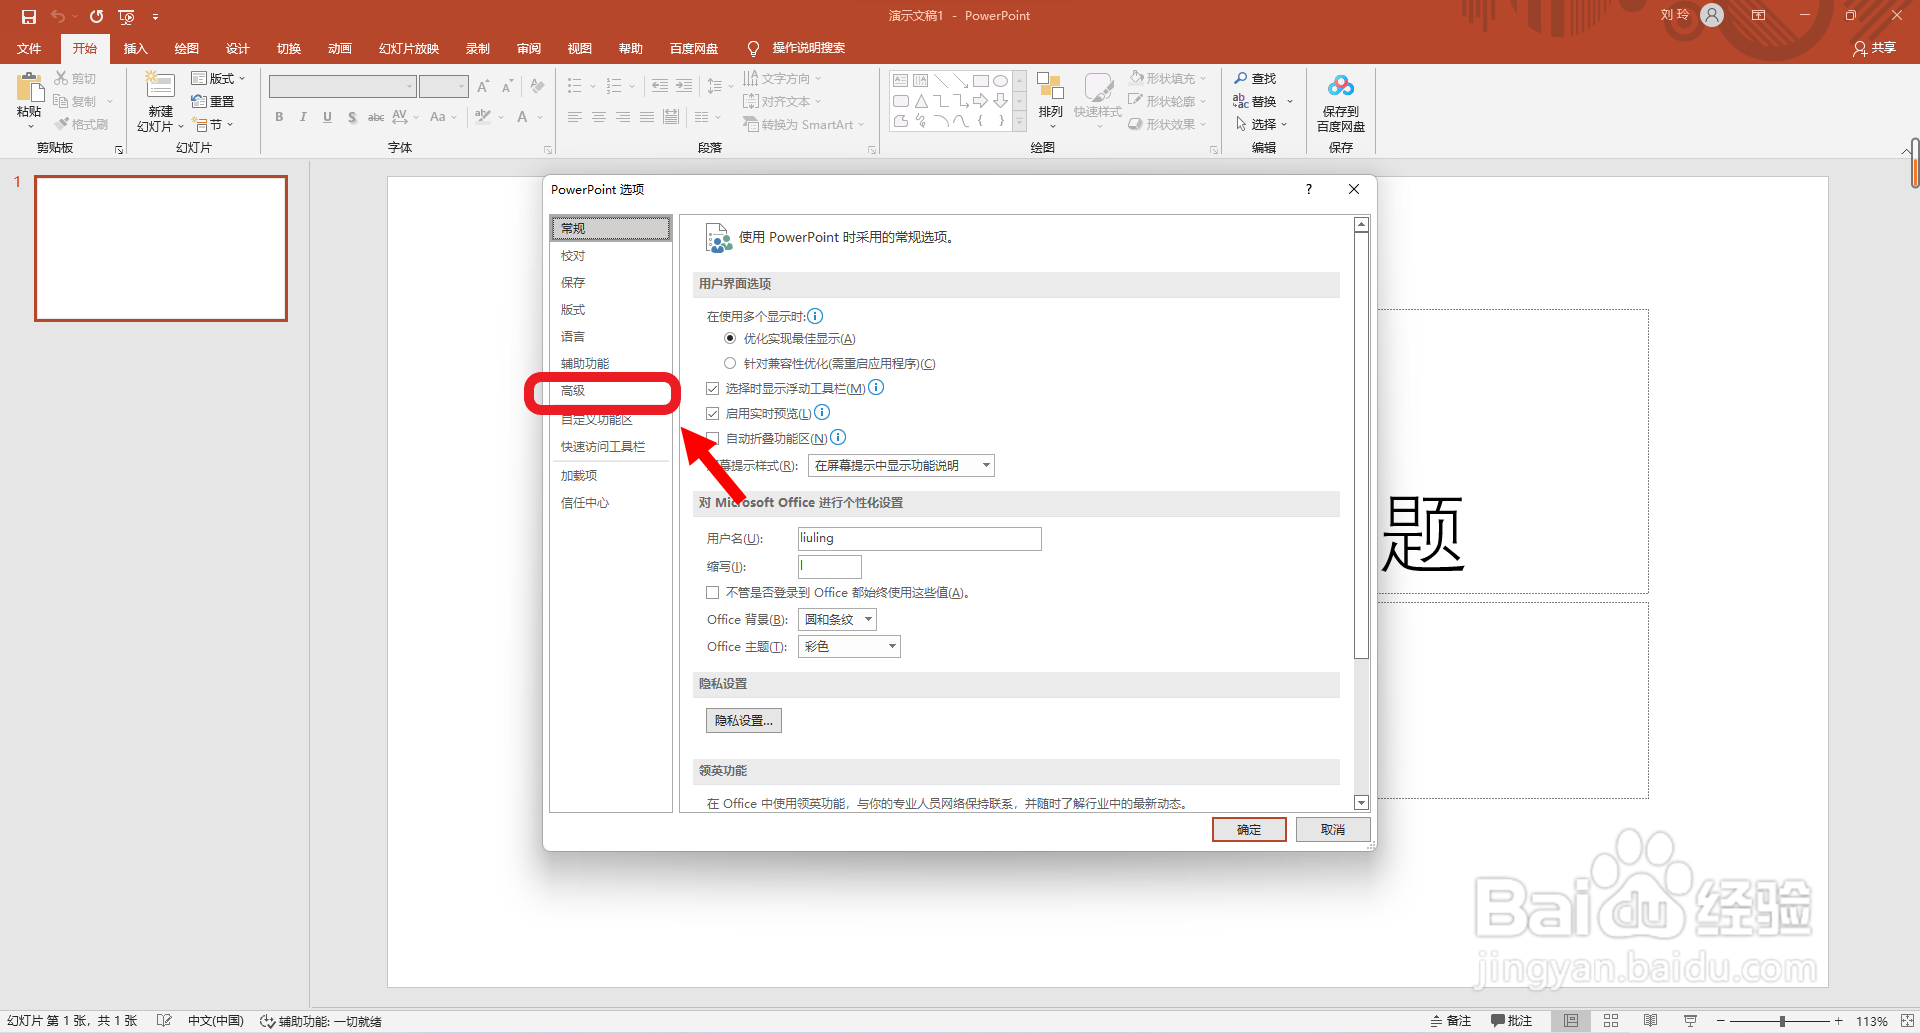
Task: Select optimize for best appearance radio button
Action: [730, 338]
